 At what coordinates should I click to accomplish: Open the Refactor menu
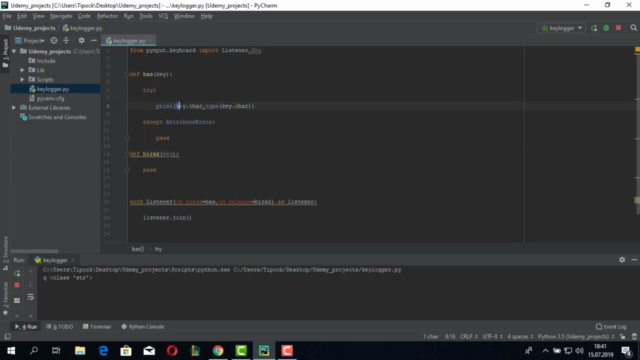107,16
